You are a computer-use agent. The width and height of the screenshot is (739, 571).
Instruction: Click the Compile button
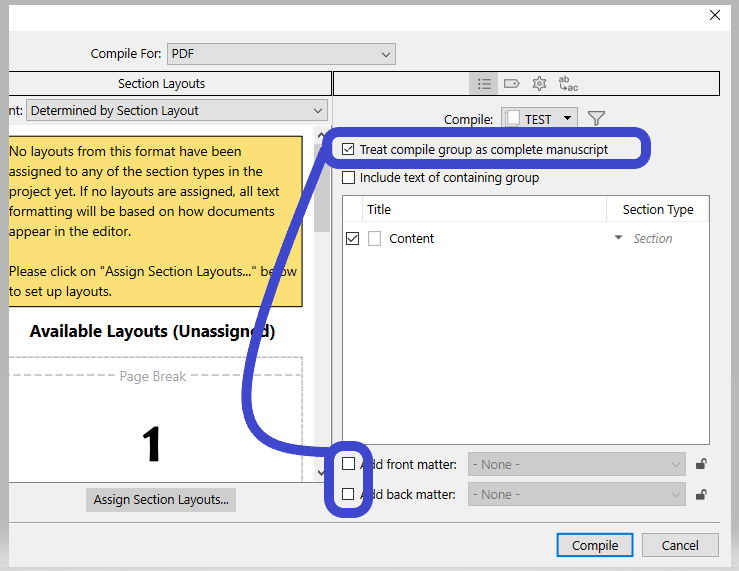pyautogui.click(x=595, y=545)
